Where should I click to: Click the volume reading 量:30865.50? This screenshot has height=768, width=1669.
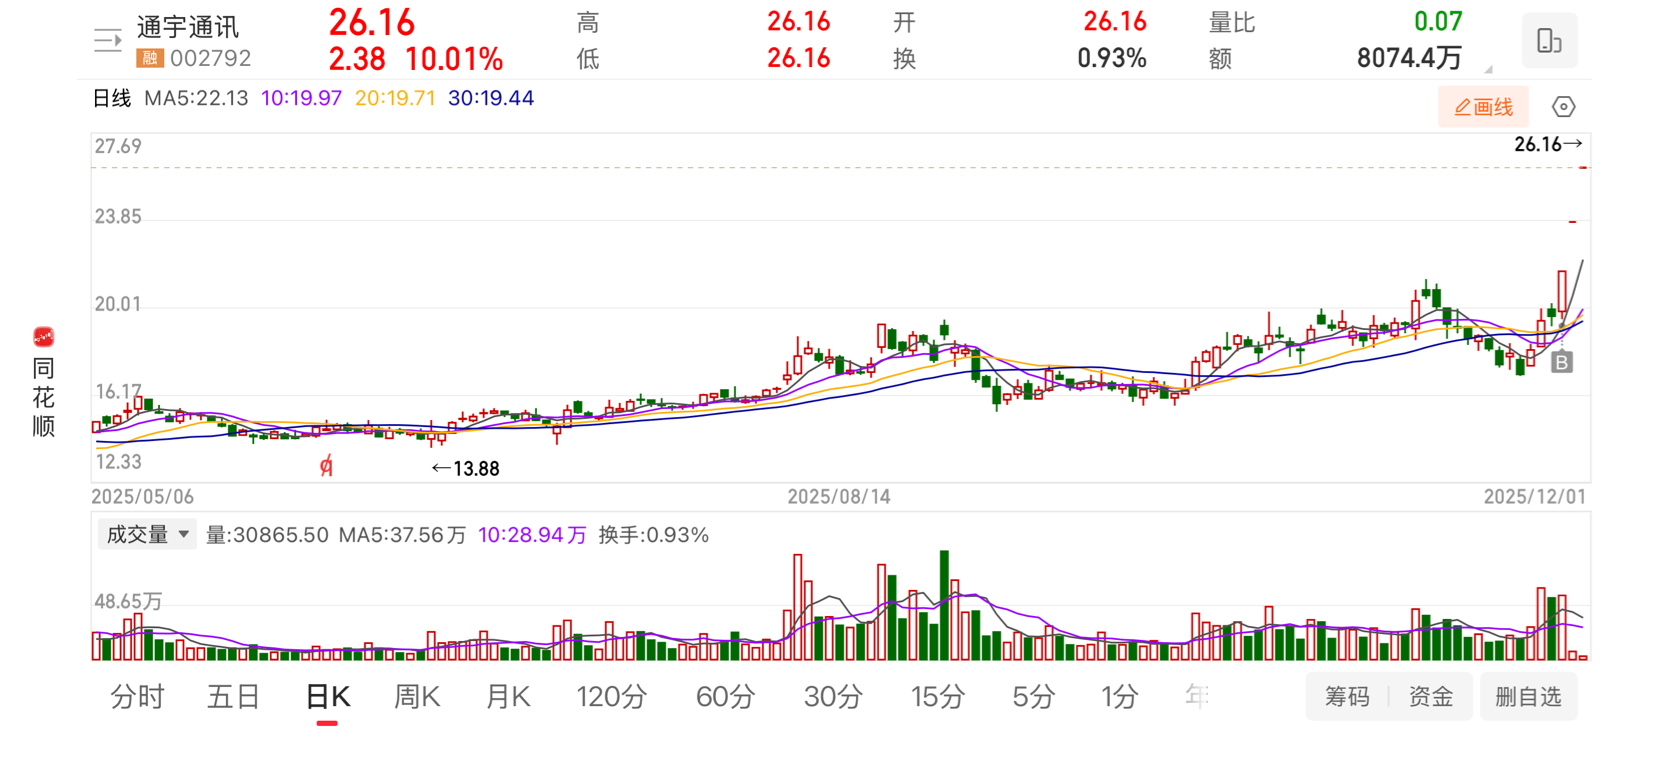(267, 535)
